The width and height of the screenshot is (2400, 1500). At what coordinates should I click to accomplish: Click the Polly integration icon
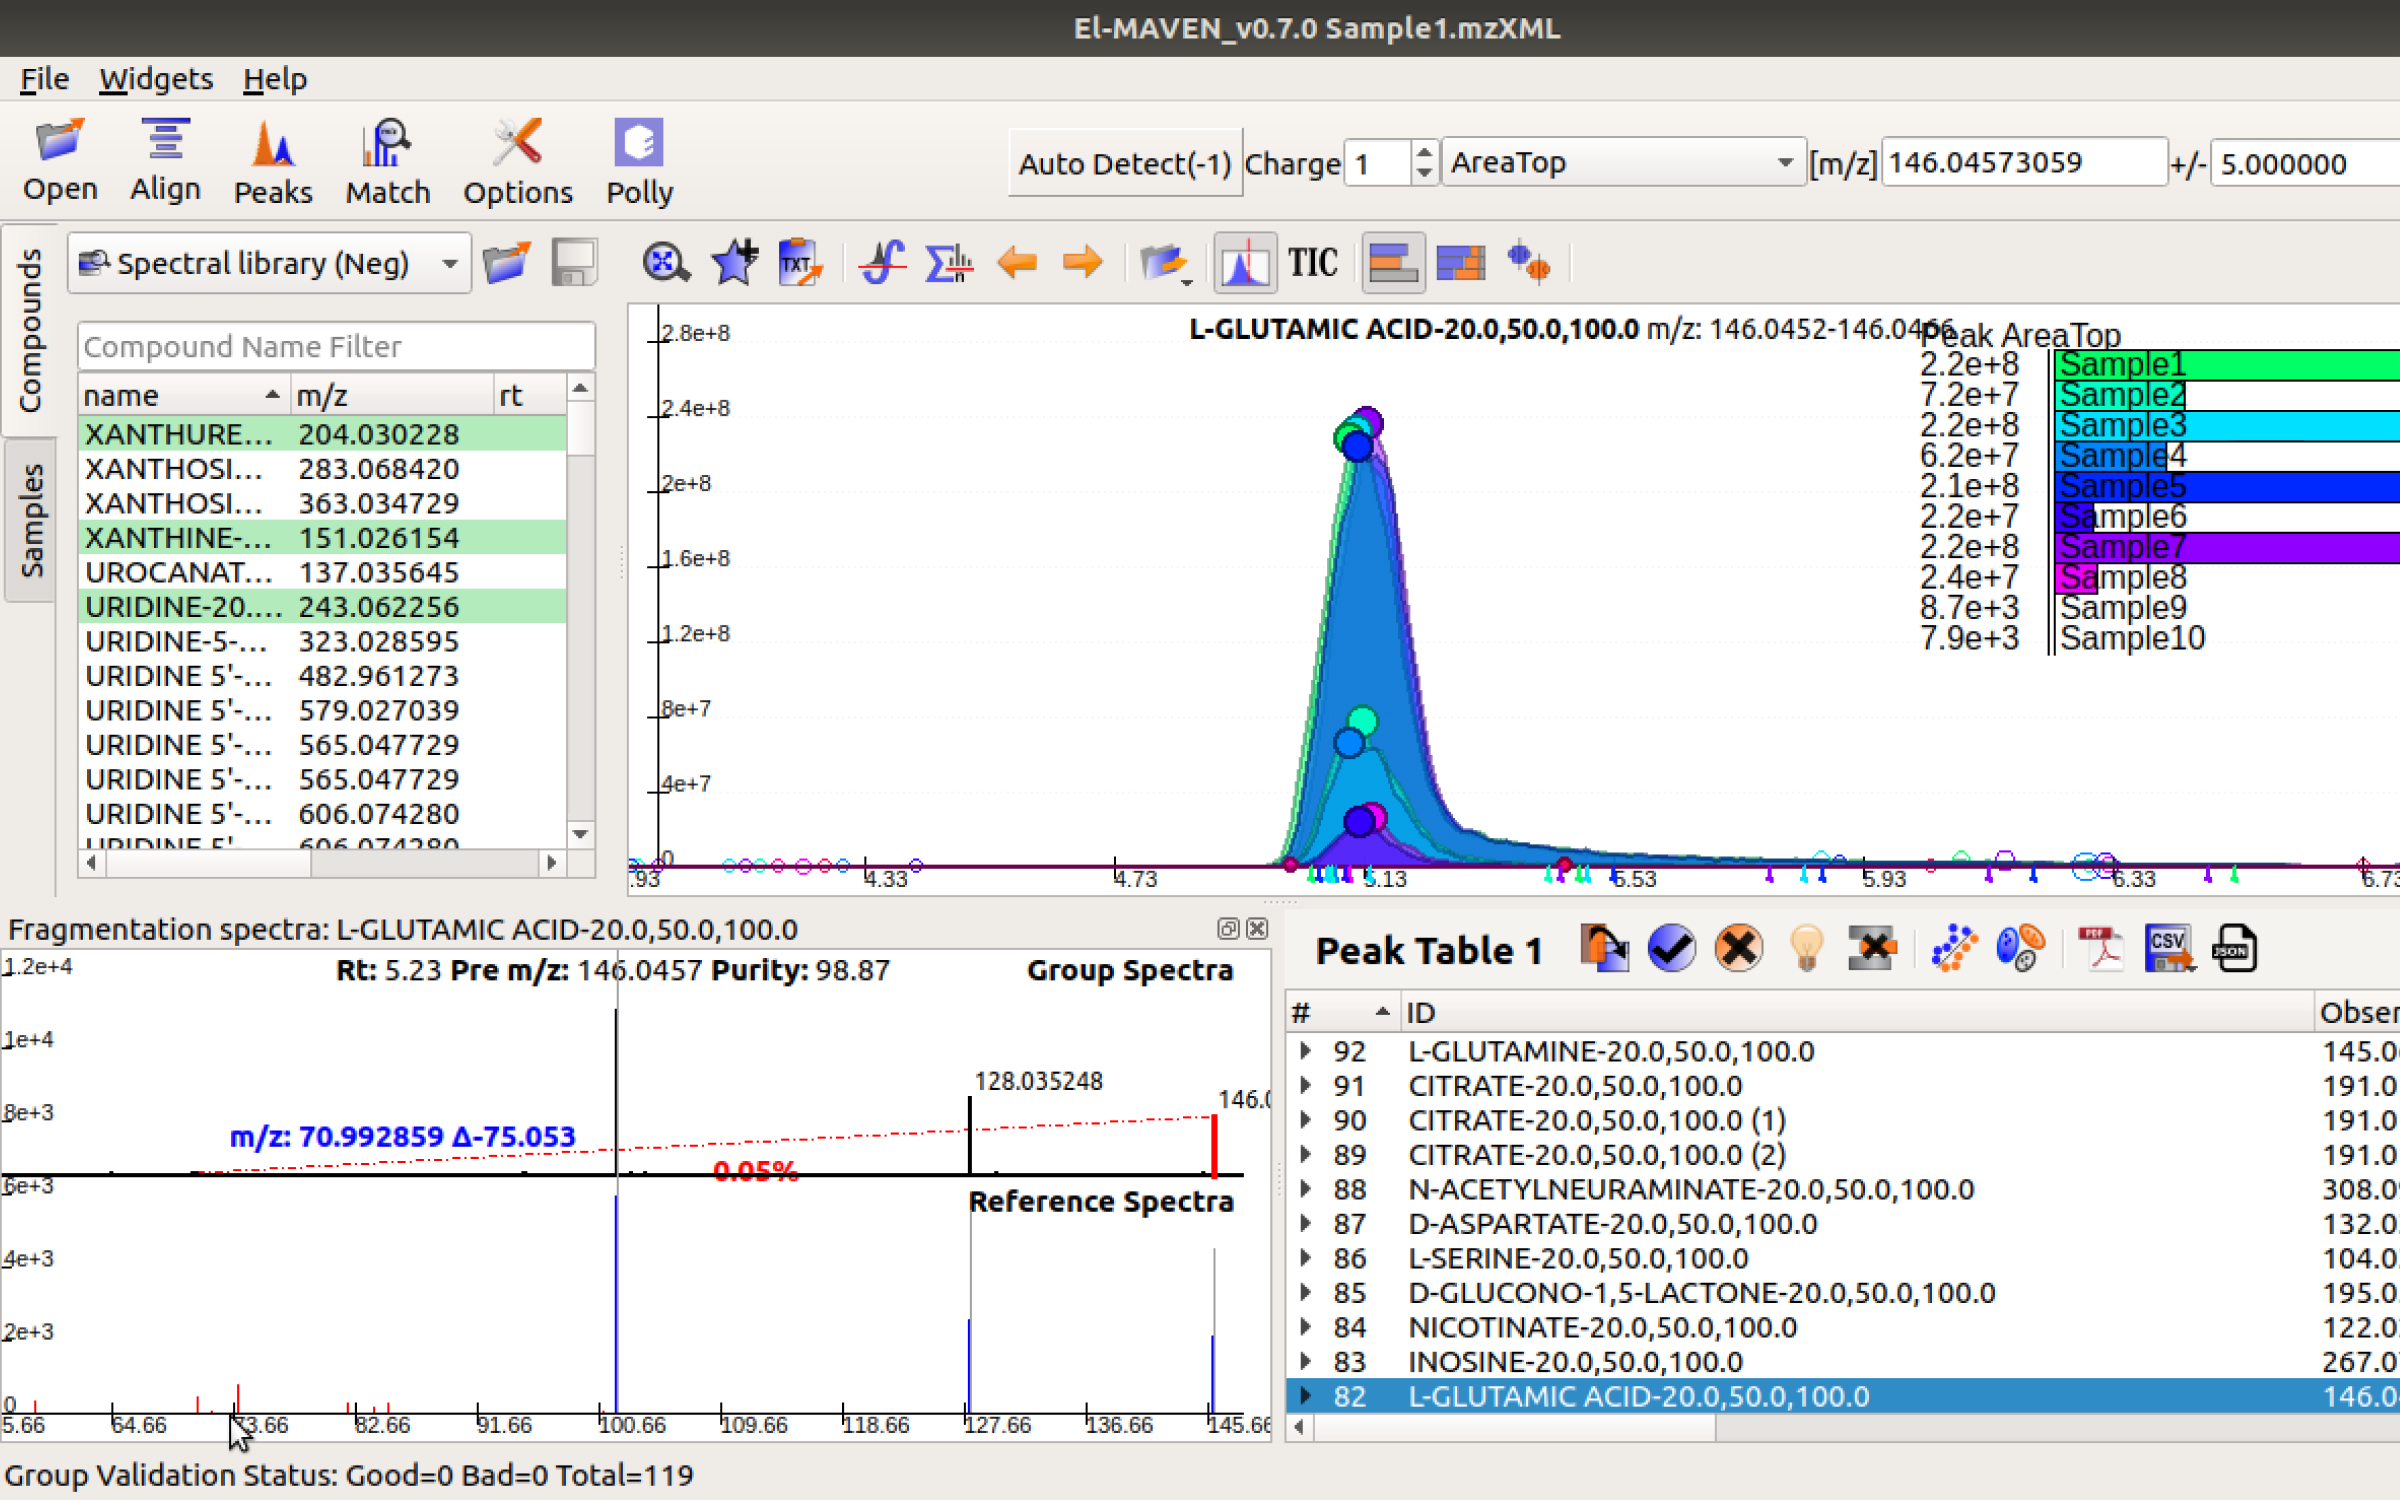click(639, 162)
